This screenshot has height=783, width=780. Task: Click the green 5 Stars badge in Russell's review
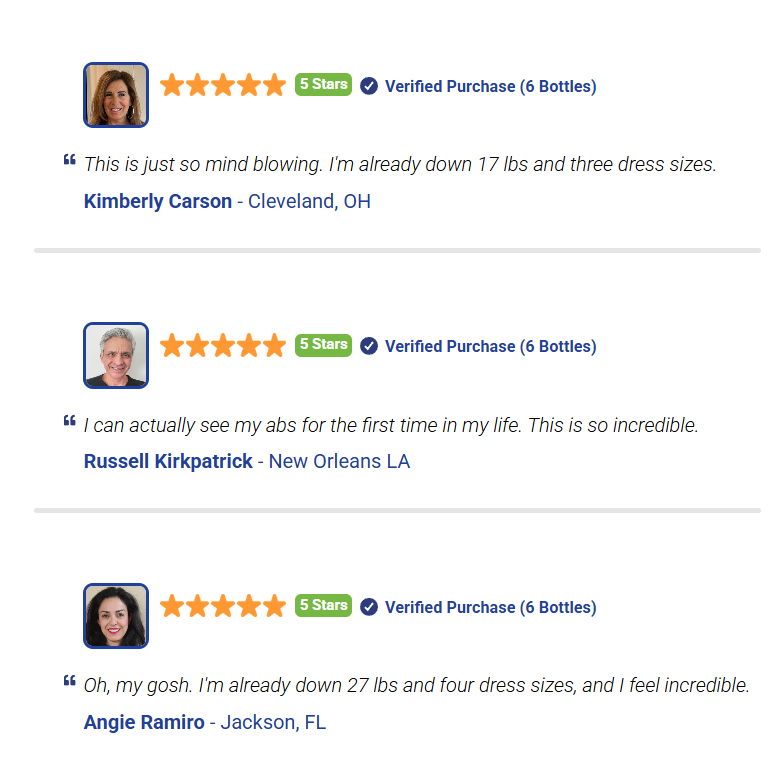[x=323, y=344]
